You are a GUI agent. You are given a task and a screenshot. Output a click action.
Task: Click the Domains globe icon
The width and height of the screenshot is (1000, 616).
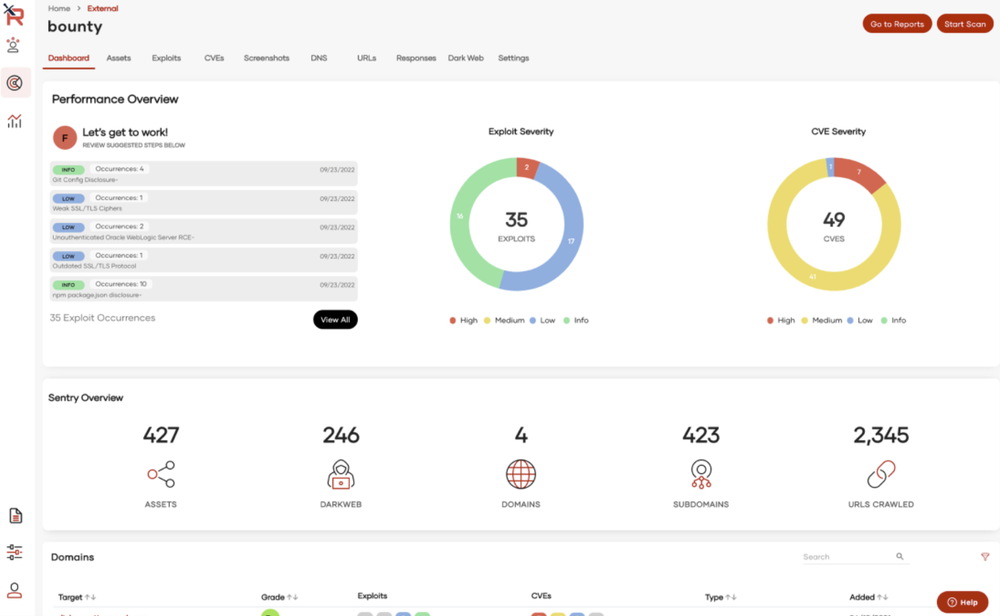point(521,474)
